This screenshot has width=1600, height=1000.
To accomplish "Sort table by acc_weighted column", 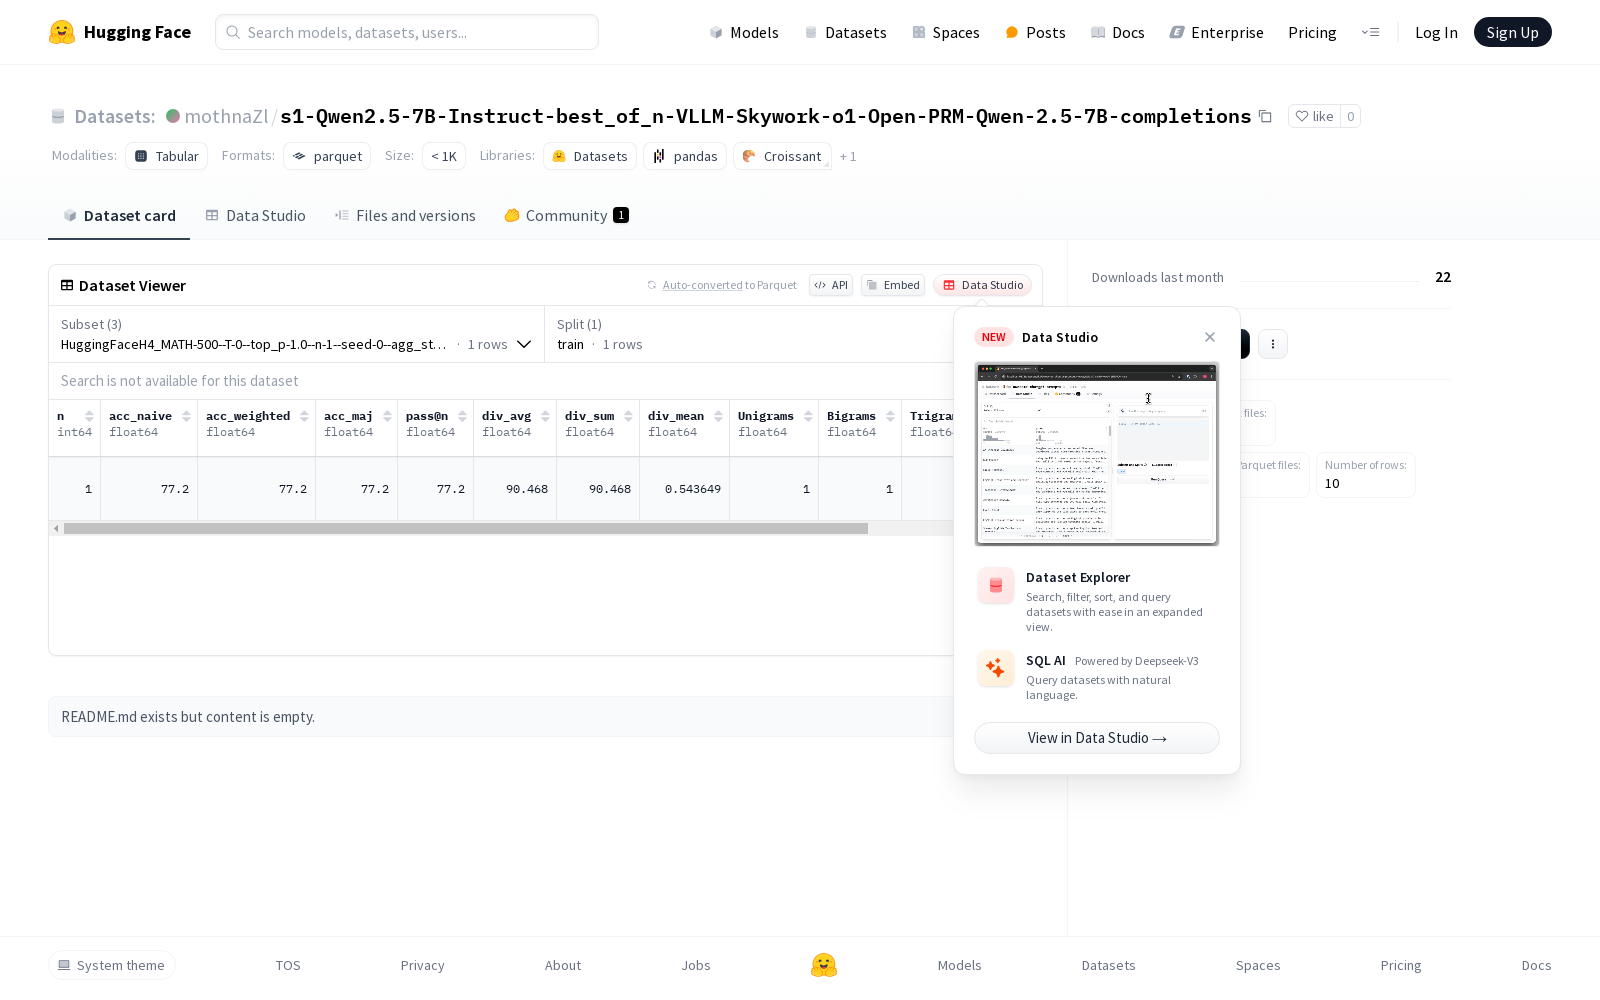I will [x=304, y=416].
